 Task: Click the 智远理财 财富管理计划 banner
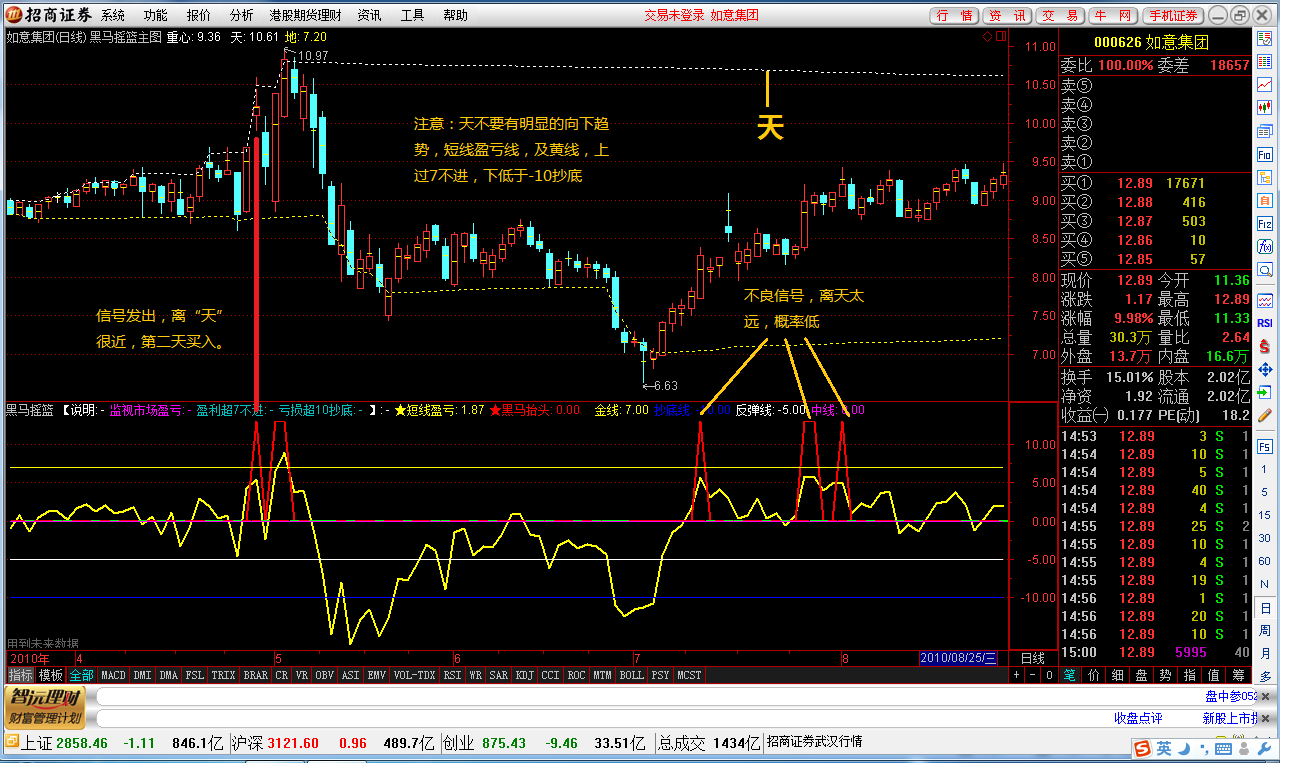tap(44, 706)
